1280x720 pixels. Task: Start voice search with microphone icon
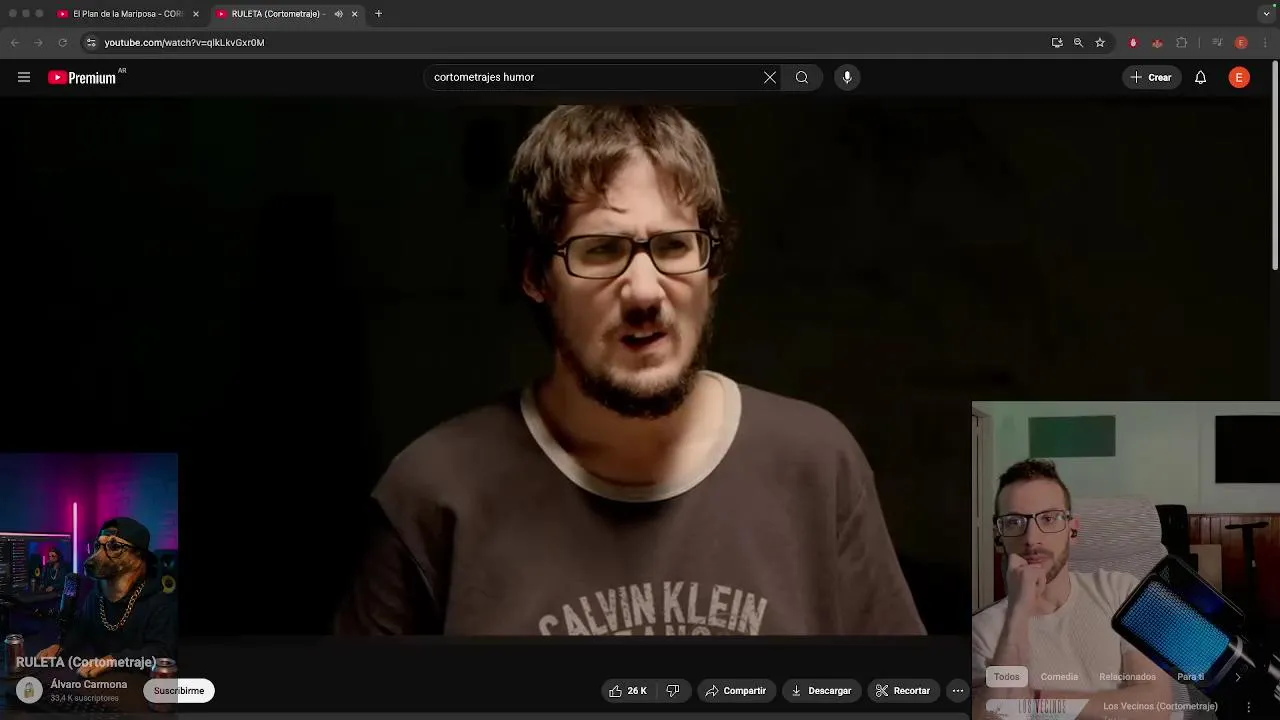click(847, 77)
